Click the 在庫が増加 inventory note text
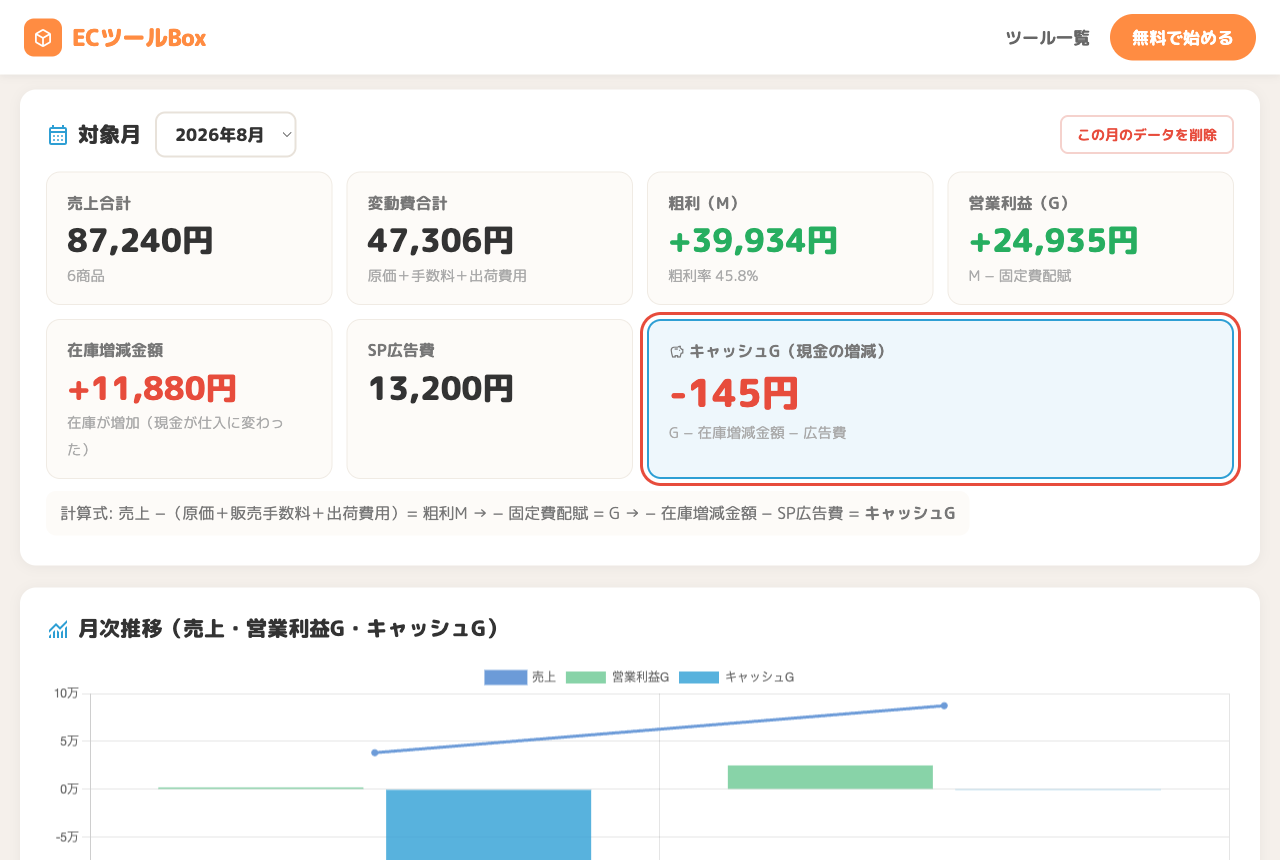This screenshot has width=1280, height=860. pyautogui.click(x=175, y=436)
